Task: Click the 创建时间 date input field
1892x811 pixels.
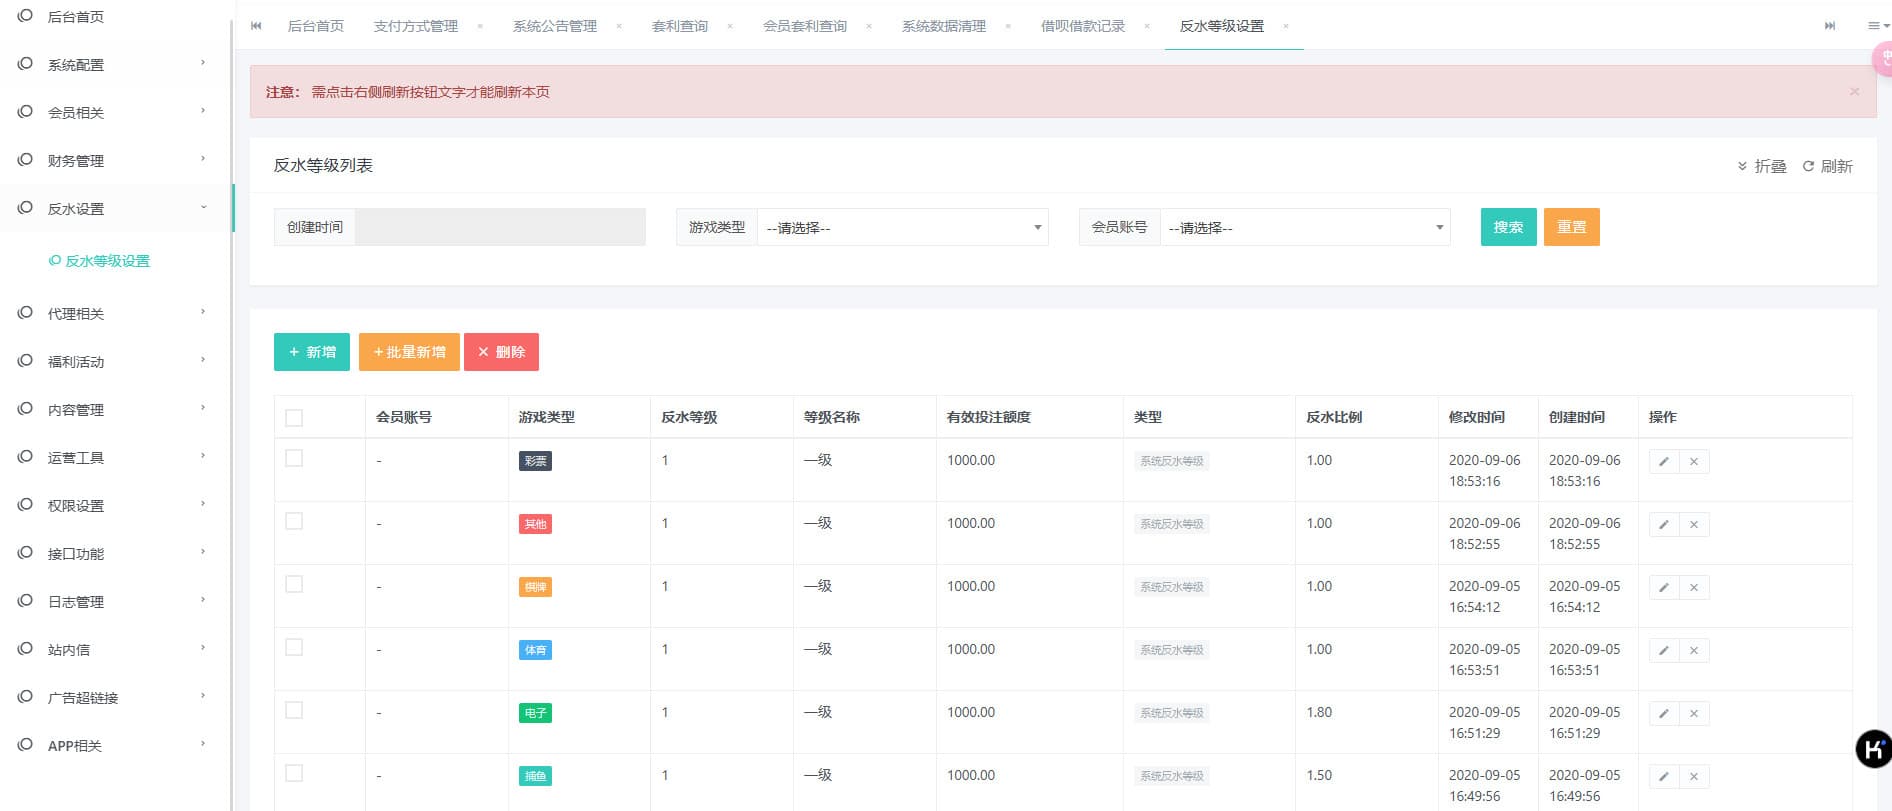Action: (x=500, y=227)
